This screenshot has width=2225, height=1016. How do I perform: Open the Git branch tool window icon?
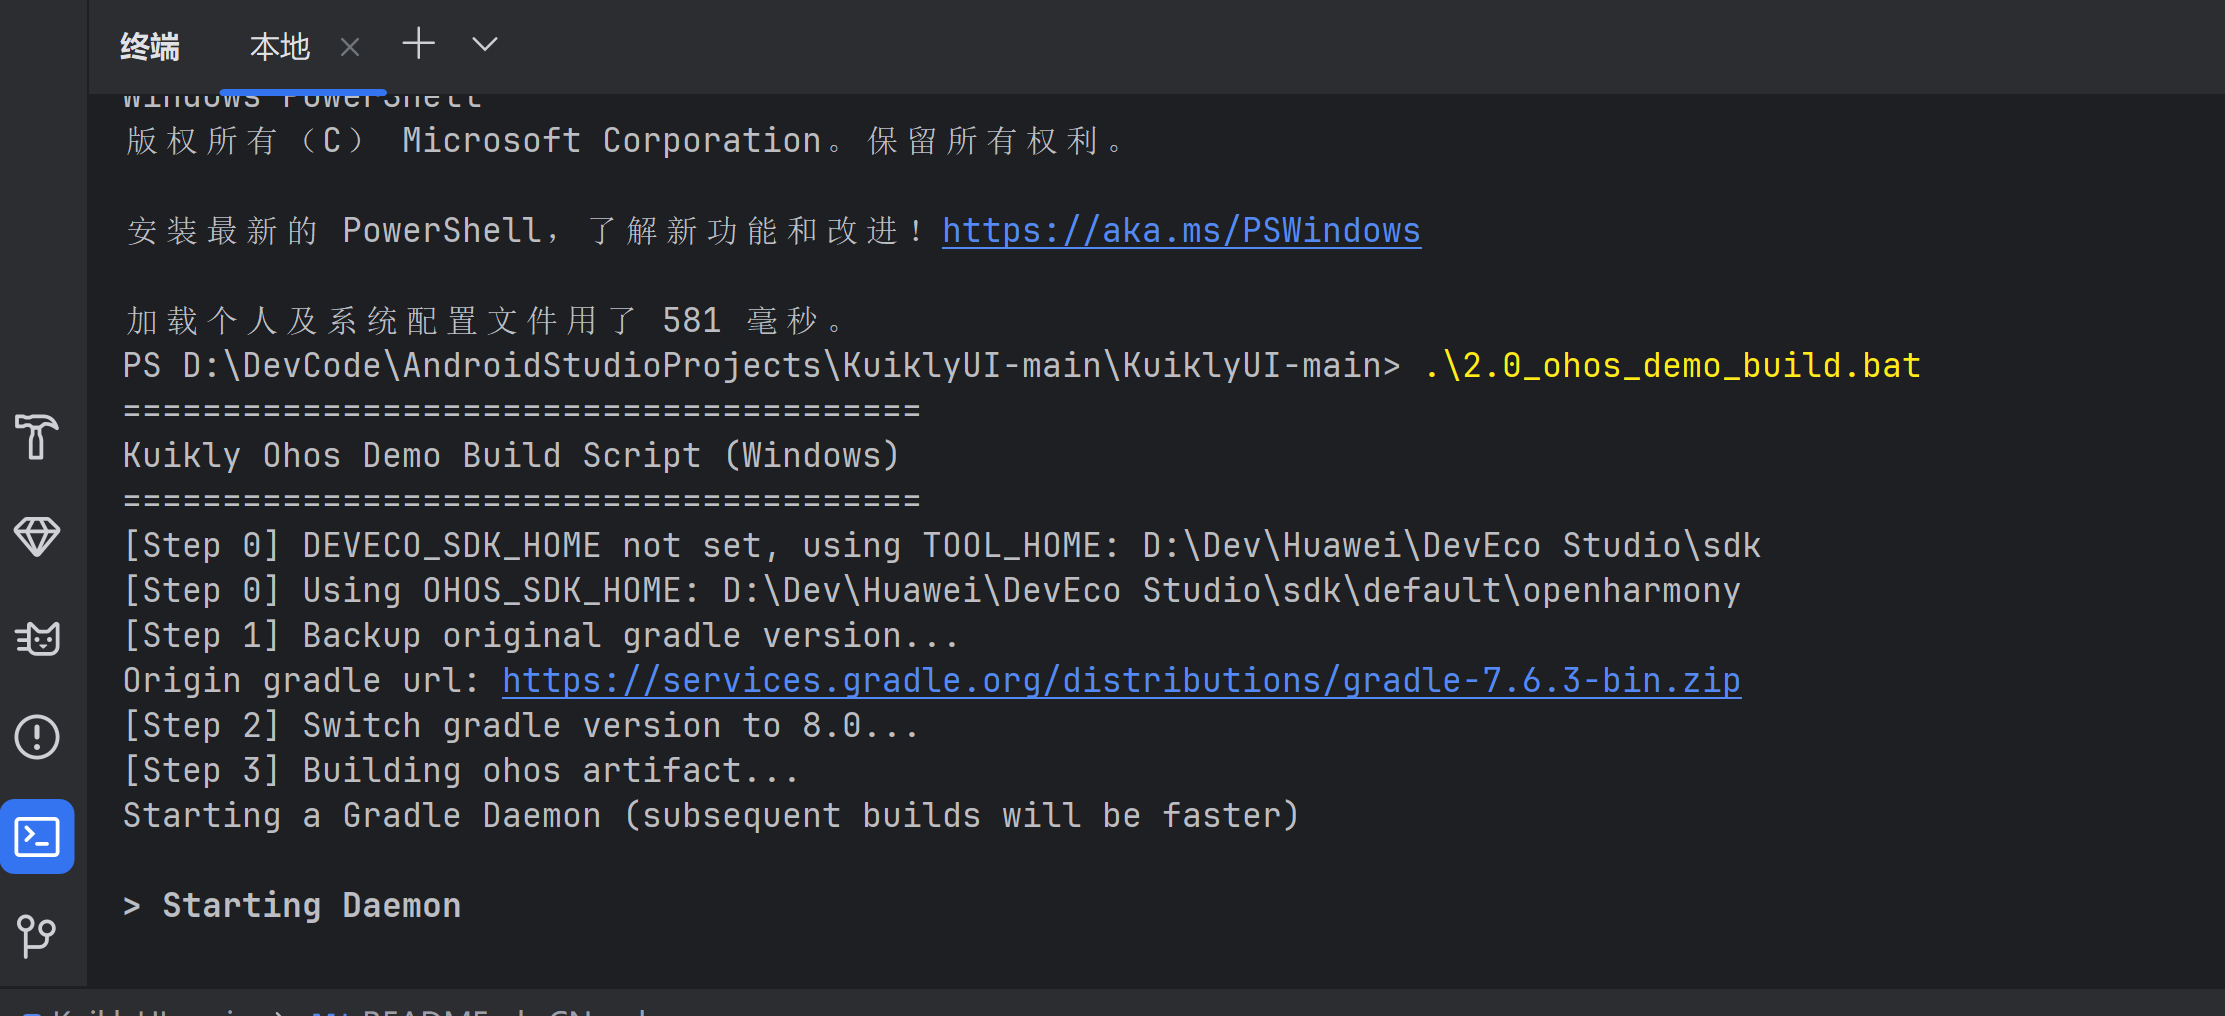pyautogui.click(x=37, y=936)
